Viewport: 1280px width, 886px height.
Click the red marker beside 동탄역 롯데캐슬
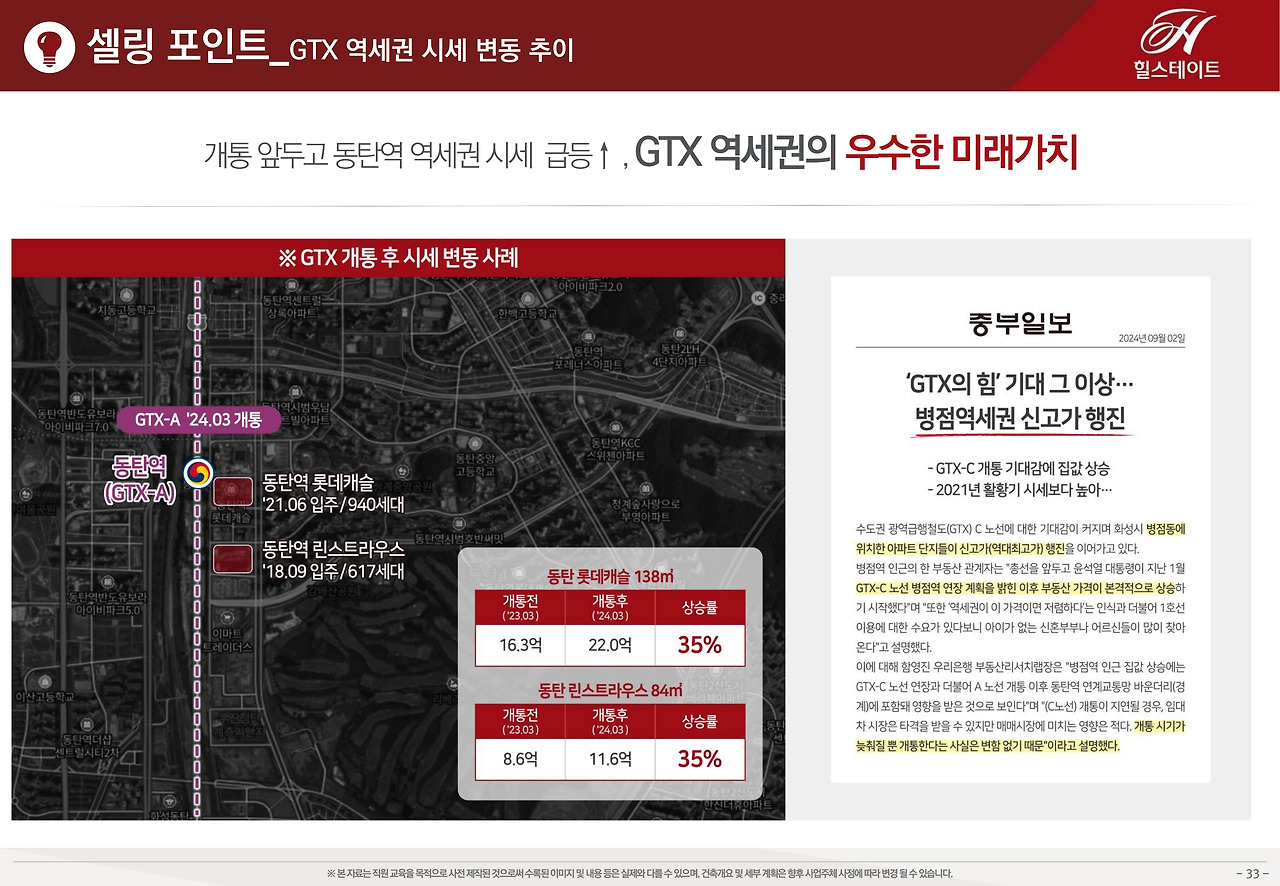click(x=232, y=492)
